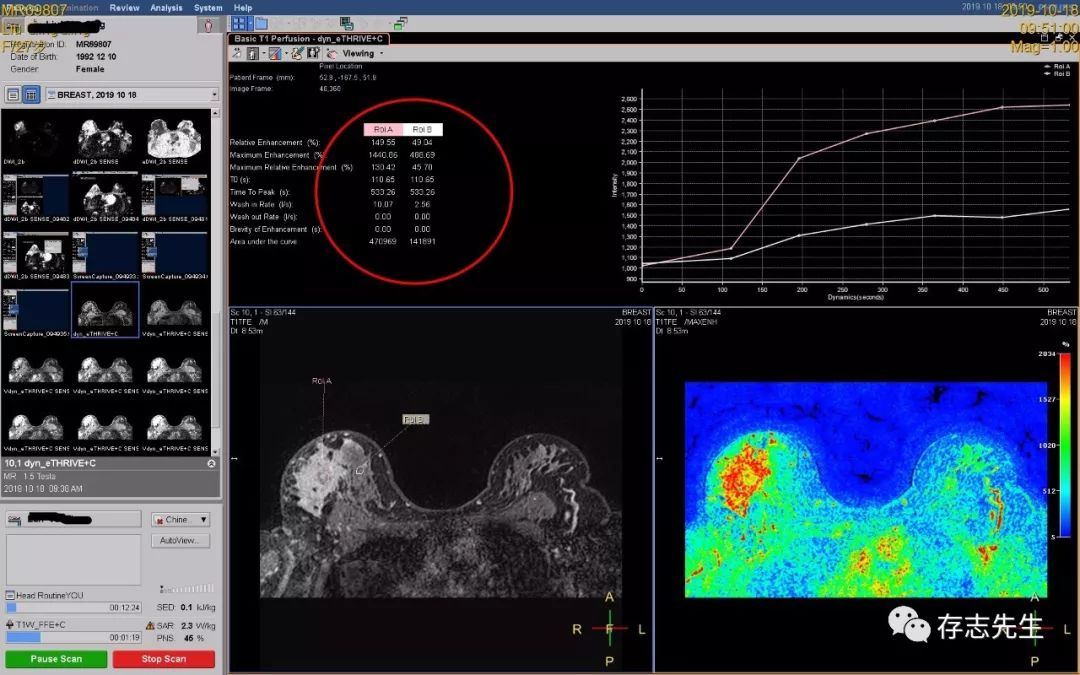The height and width of the screenshot is (675, 1080).
Task: Select the Roi A column header
Action: (383, 129)
